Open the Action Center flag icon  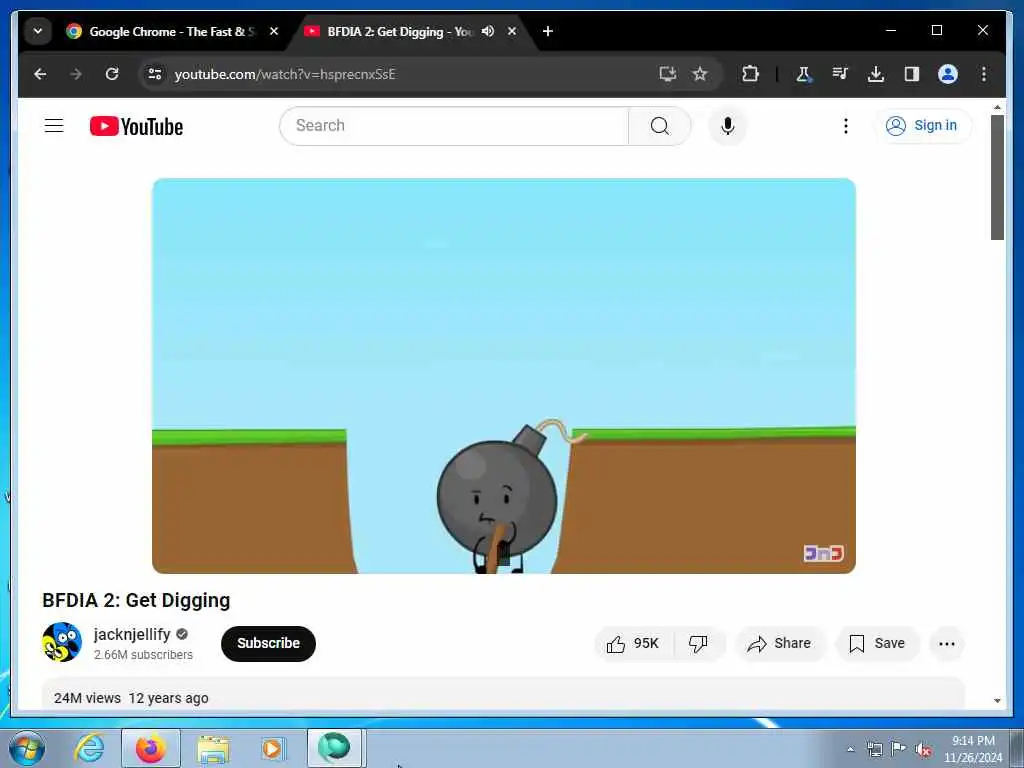(x=899, y=749)
